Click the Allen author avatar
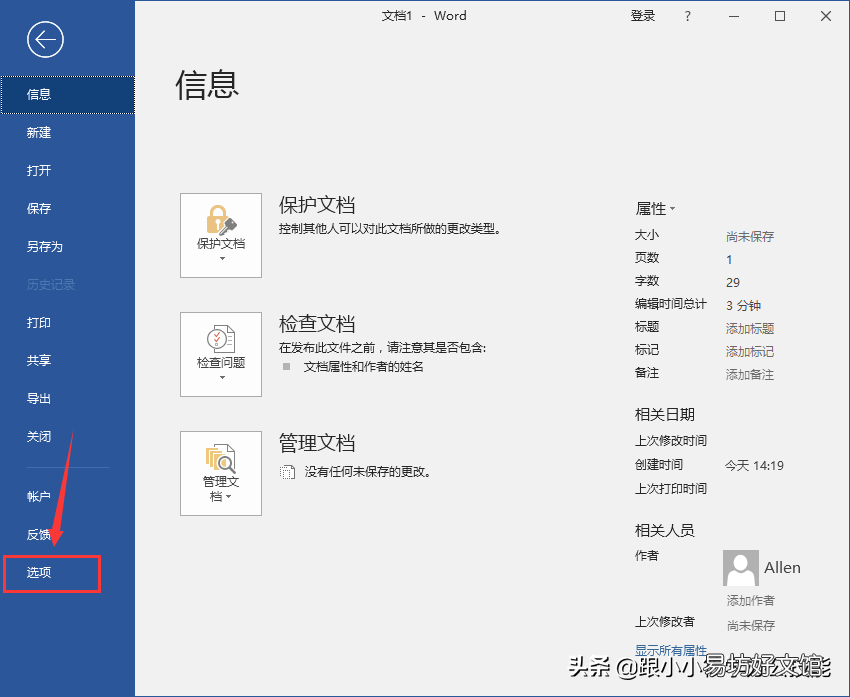The width and height of the screenshot is (850, 697). click(x=740, y=568)
